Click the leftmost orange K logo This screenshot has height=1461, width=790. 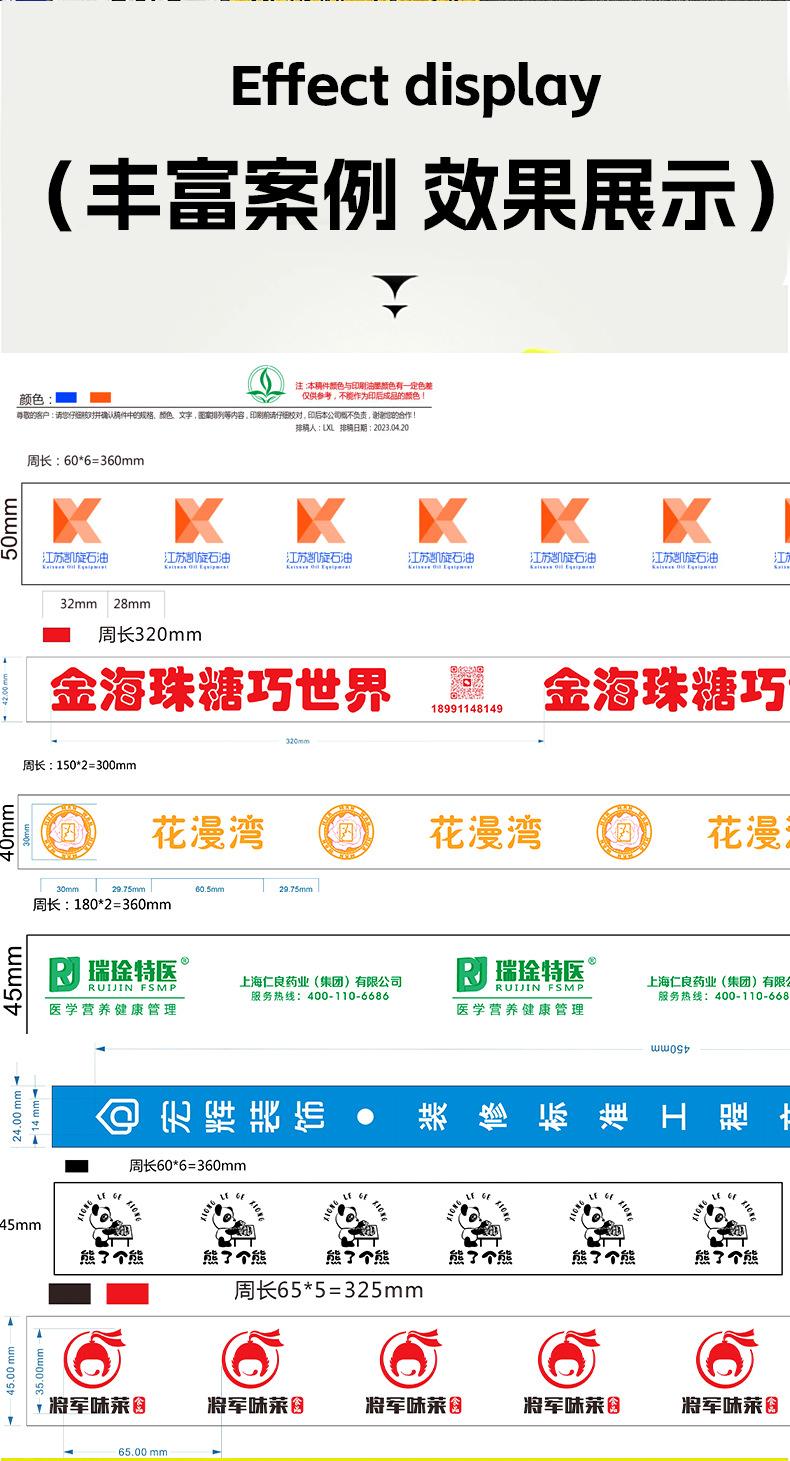[x=77, y=521]
